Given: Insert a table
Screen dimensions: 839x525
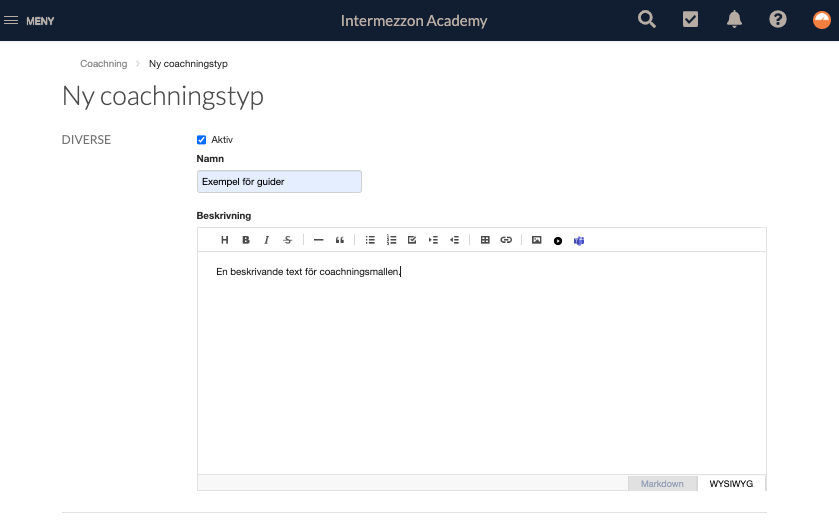Looking at the screenshot, I should point(485,240).
